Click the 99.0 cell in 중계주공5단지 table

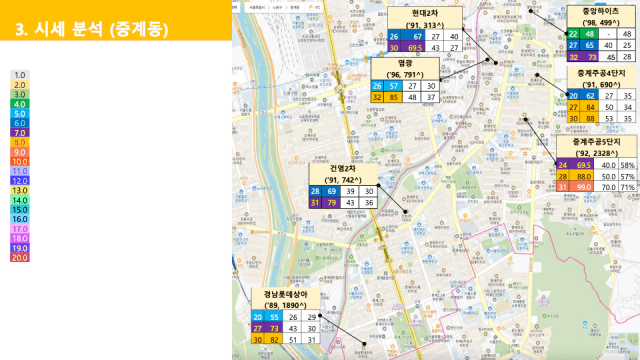pyautogui.click(x=581, y=187)
